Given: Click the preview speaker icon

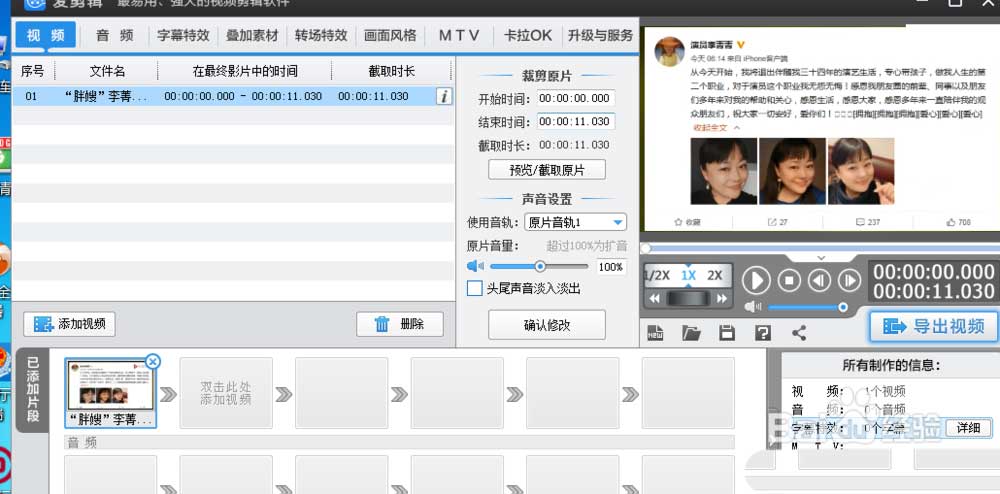Looking at the screenshot, I should pos(753,307).
